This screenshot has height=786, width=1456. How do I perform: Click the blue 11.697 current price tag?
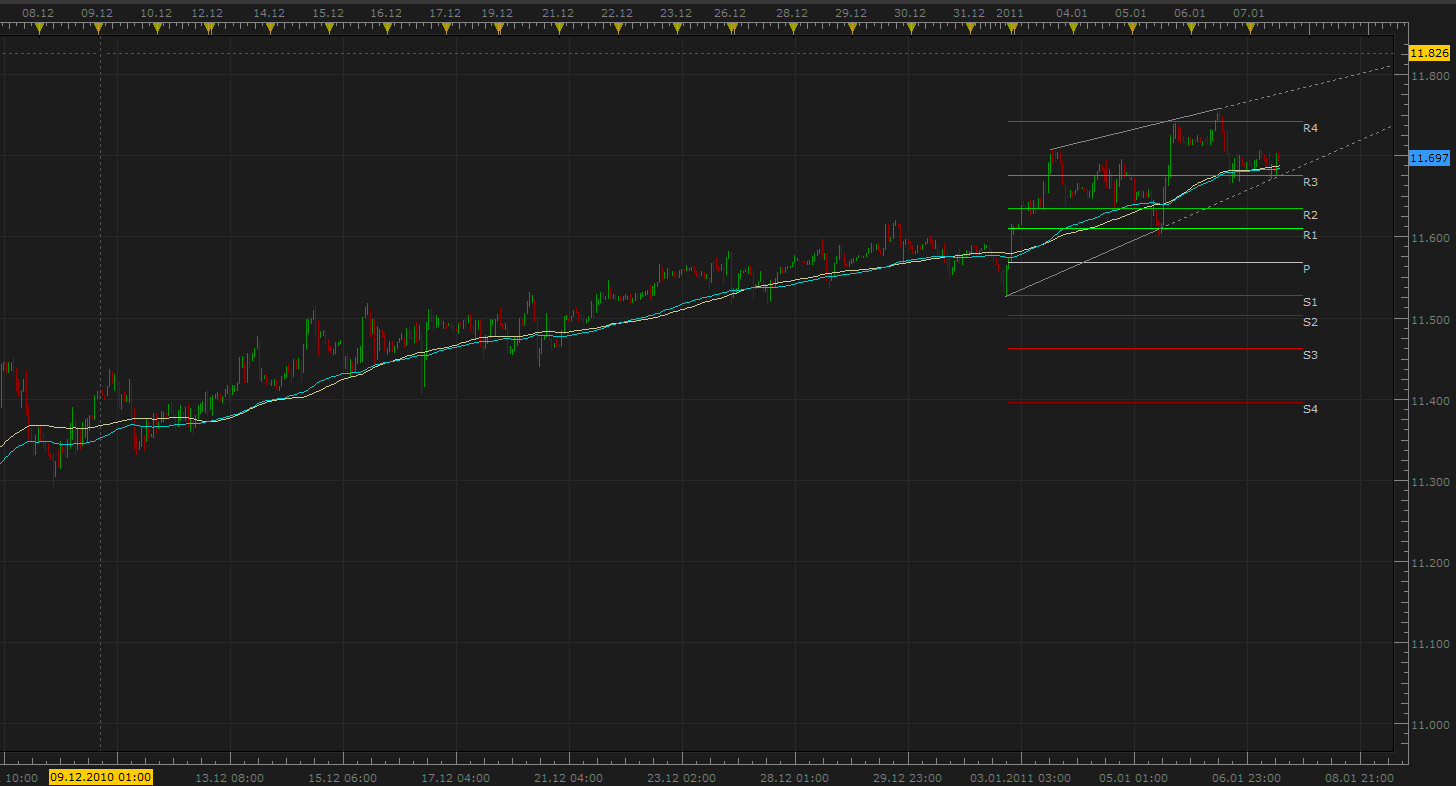pyautogui.click(x=1428, y=158)
